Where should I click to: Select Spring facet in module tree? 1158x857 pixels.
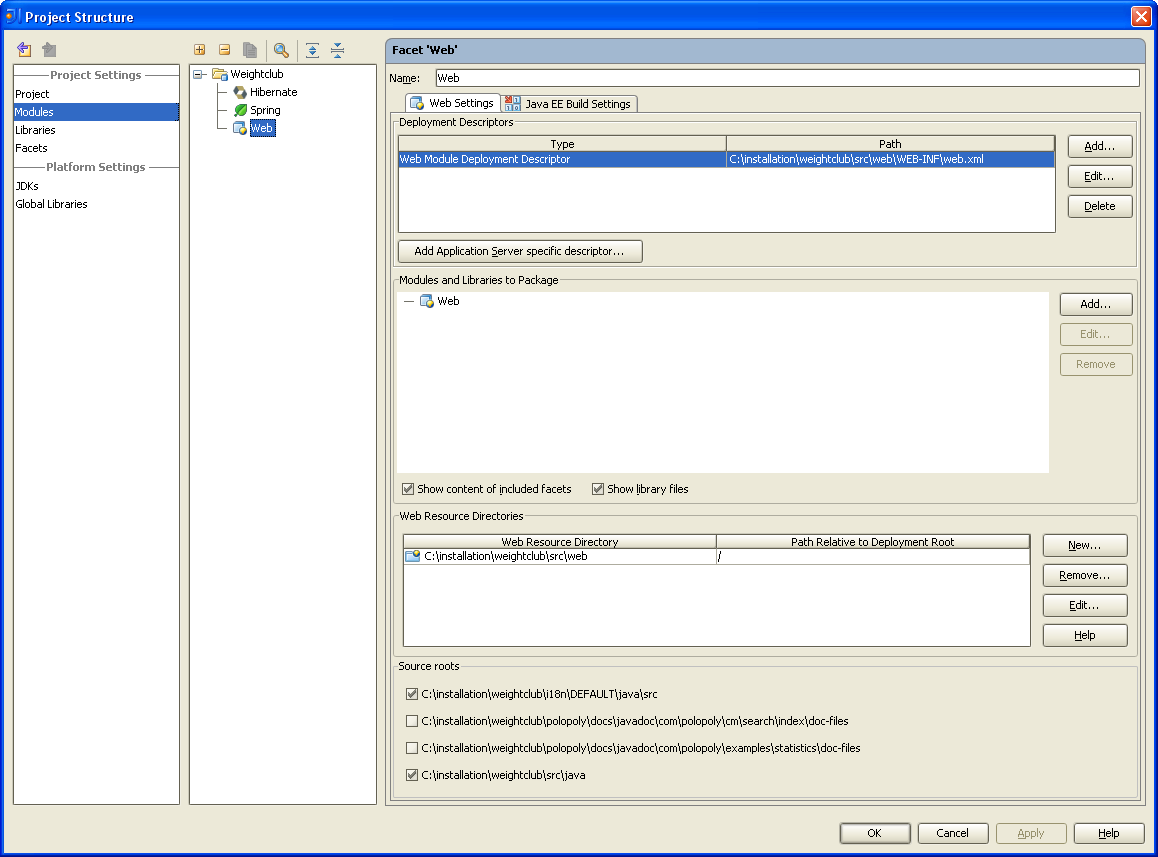(265, 110)
